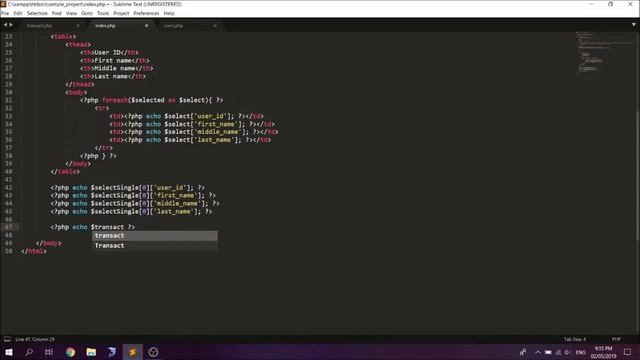Viewport: 640px width, 360px height.
Task: Click Line 47, Column status text
Action: tap(35, 339)
